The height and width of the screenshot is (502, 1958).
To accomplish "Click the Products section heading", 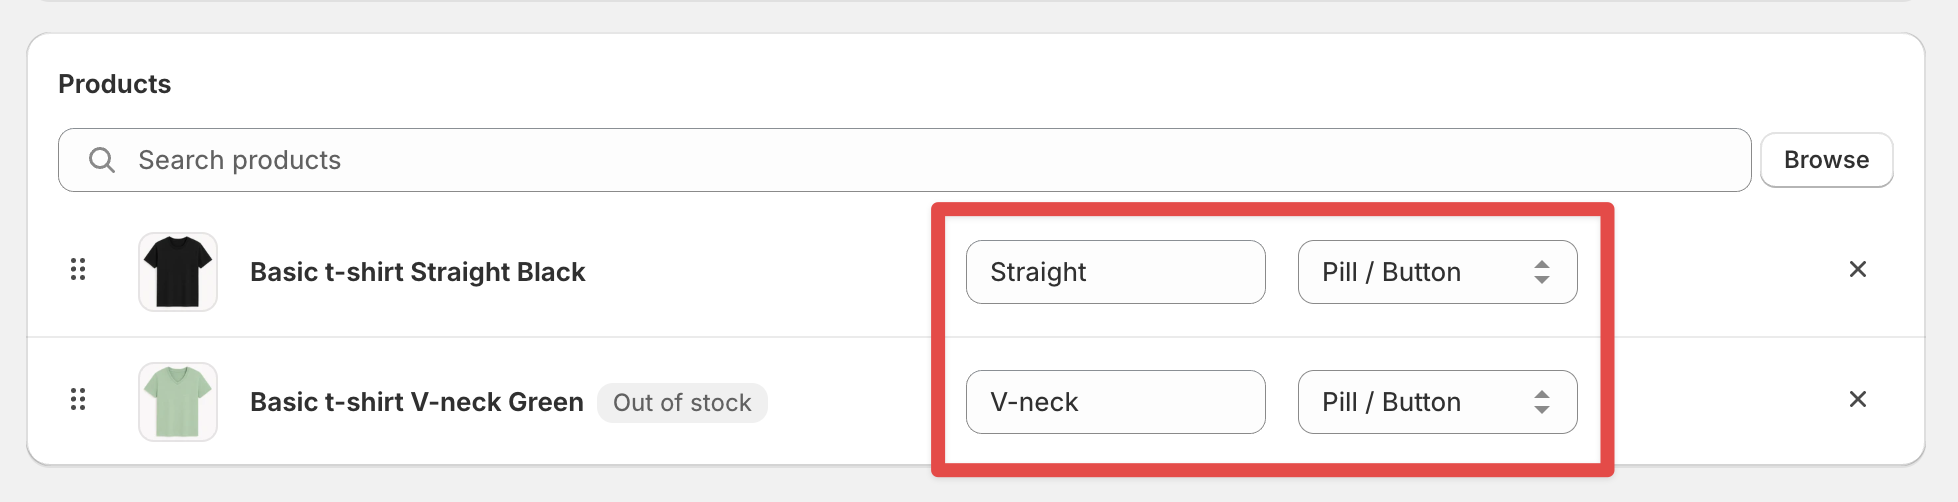I will click(x=115, y=84).
